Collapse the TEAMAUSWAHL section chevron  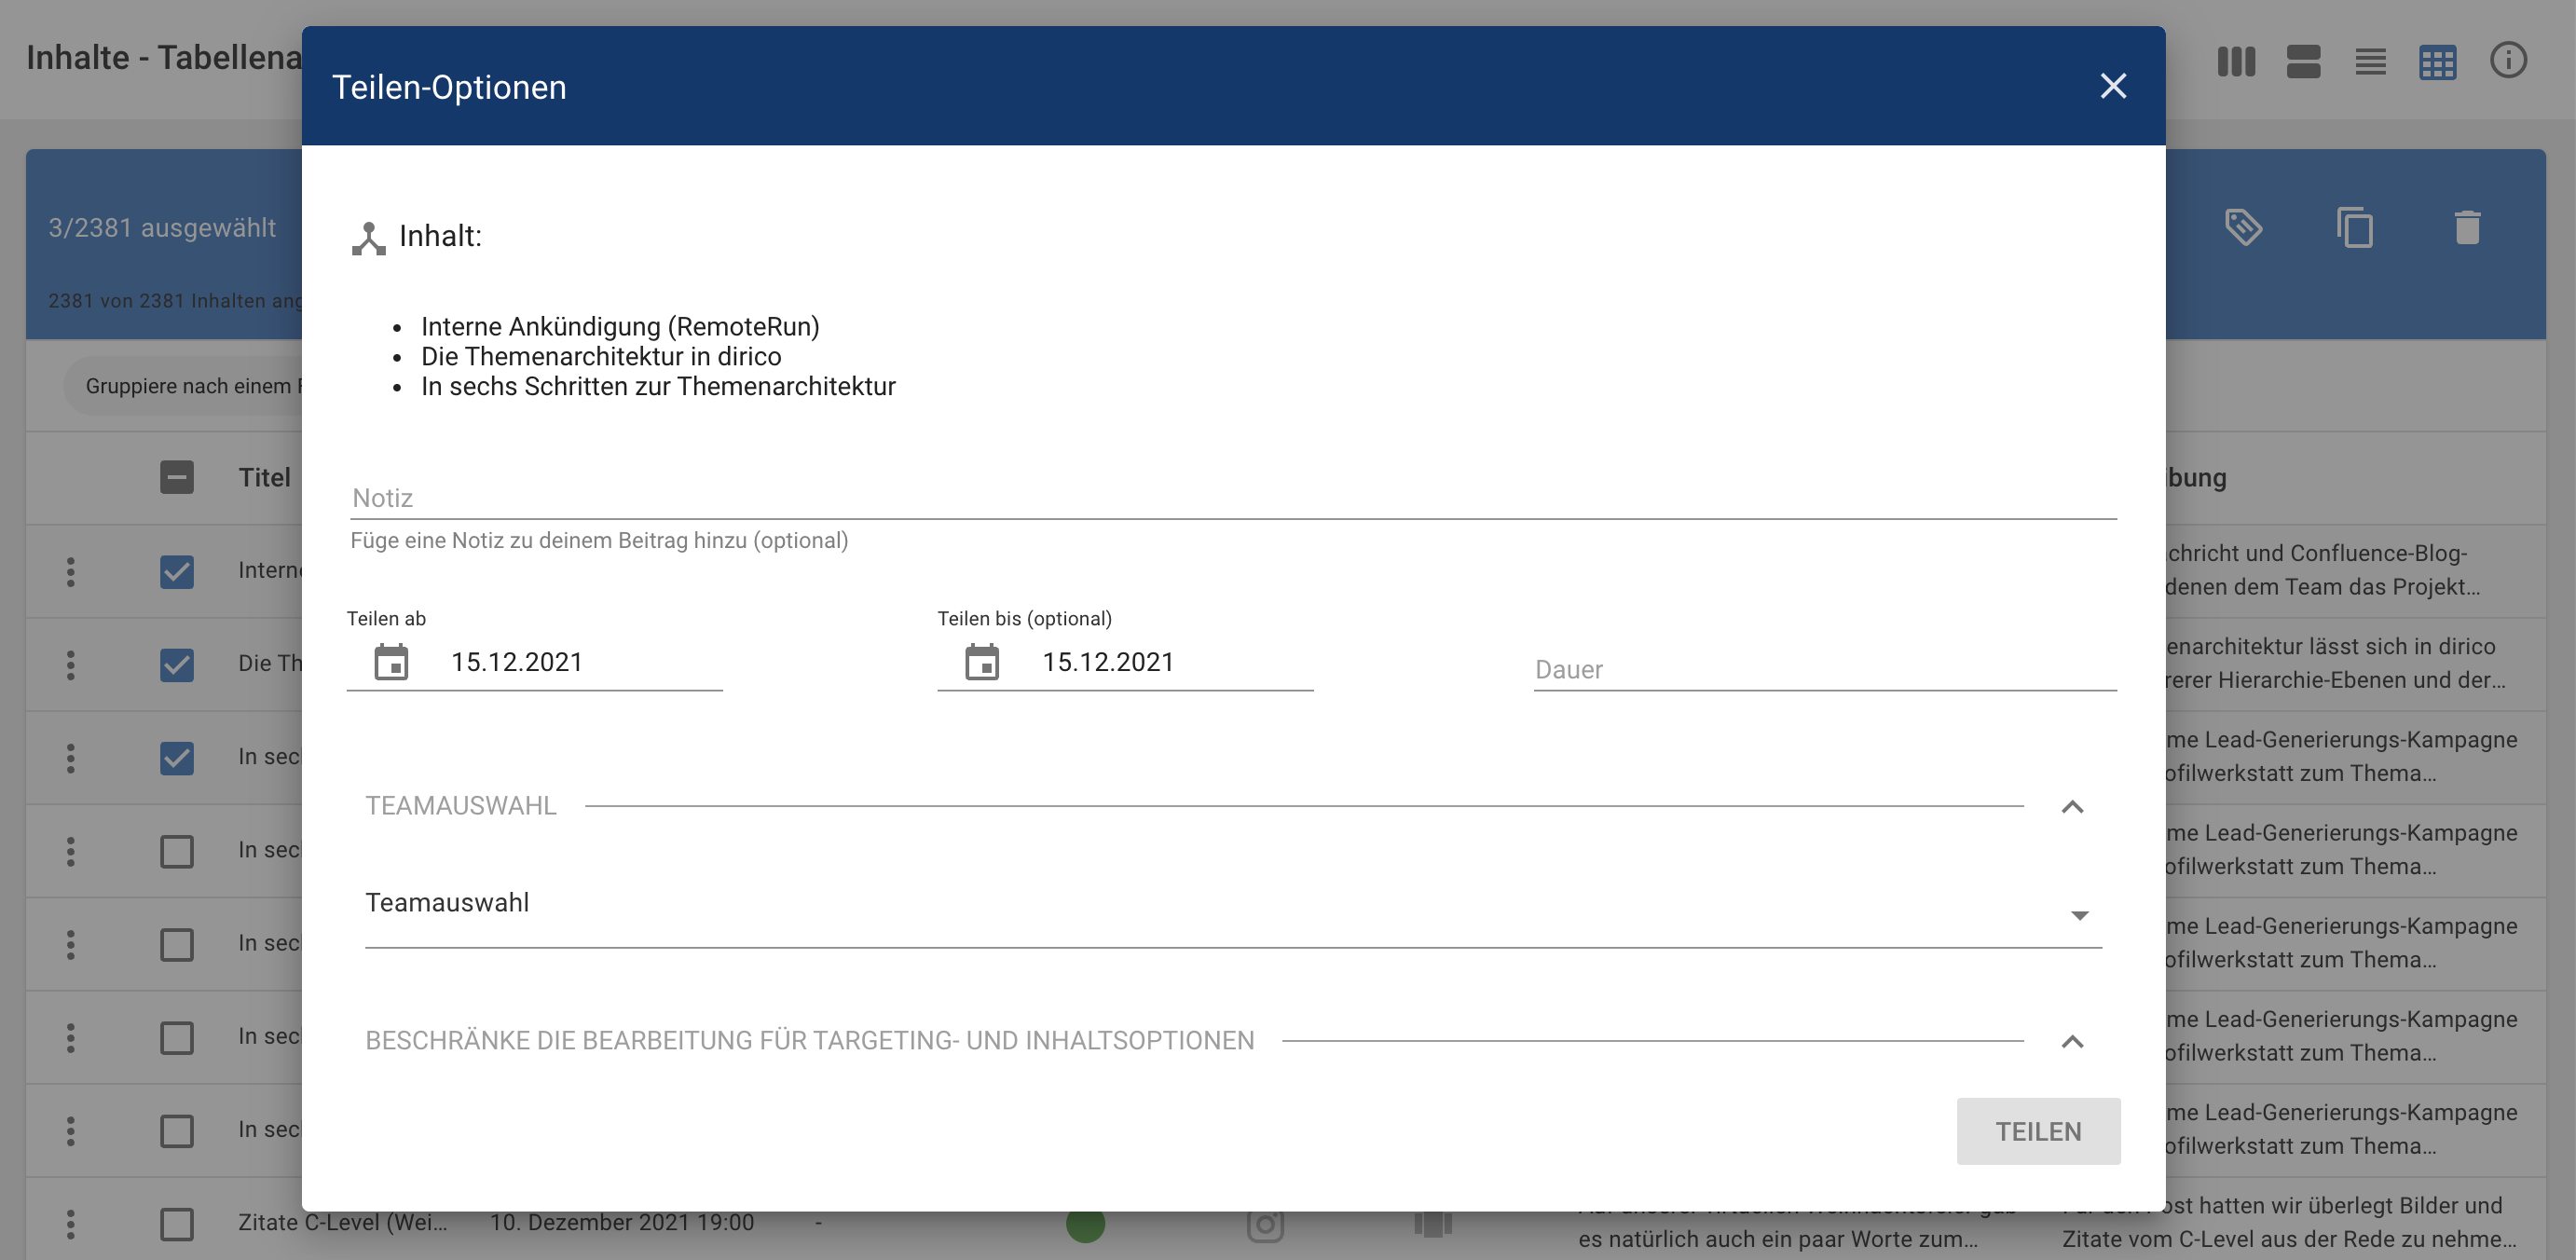2072,806
